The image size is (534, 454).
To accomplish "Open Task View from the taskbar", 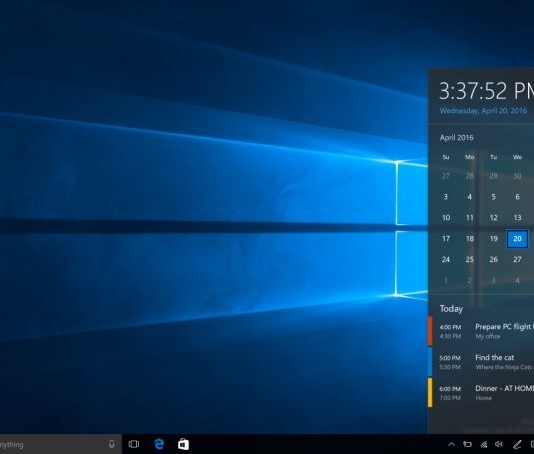I will point(134,444).
